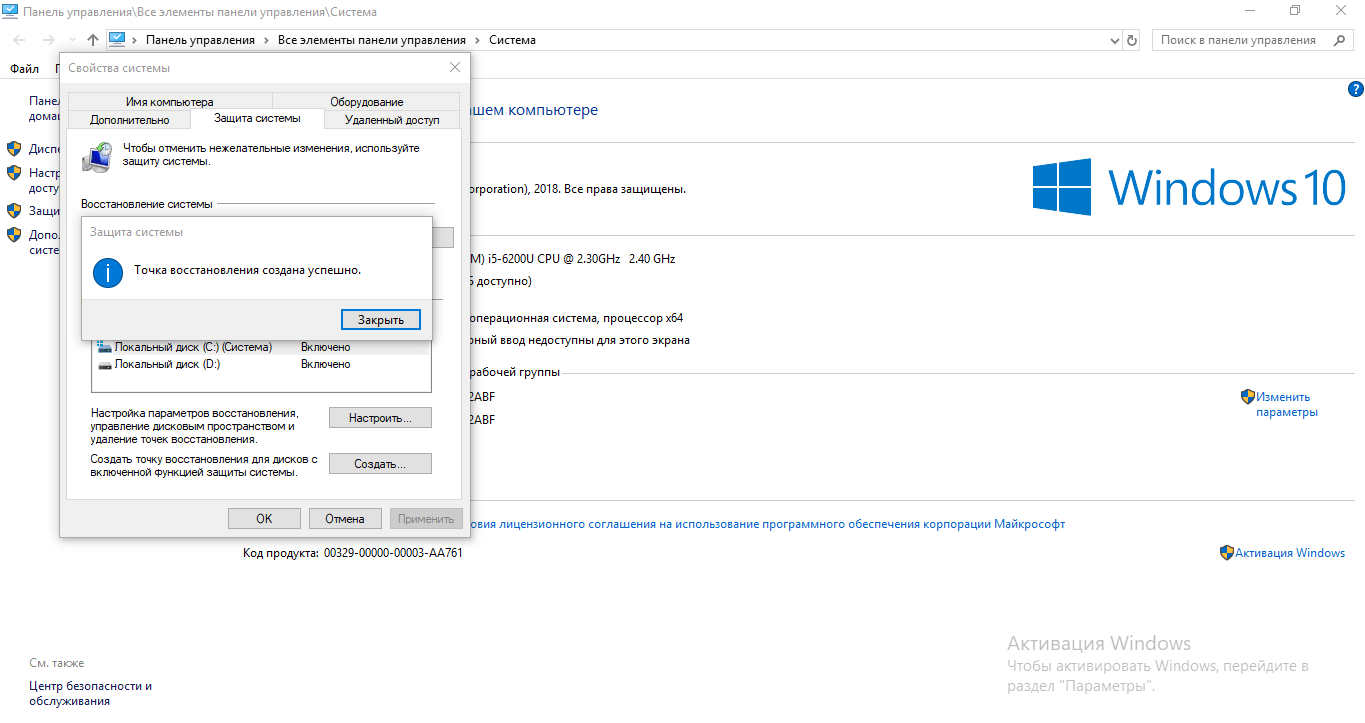The height and width of the screenshot is (723, 1365).
Task: Open the address bar history dropdown
Action: tap(1115, 40)
